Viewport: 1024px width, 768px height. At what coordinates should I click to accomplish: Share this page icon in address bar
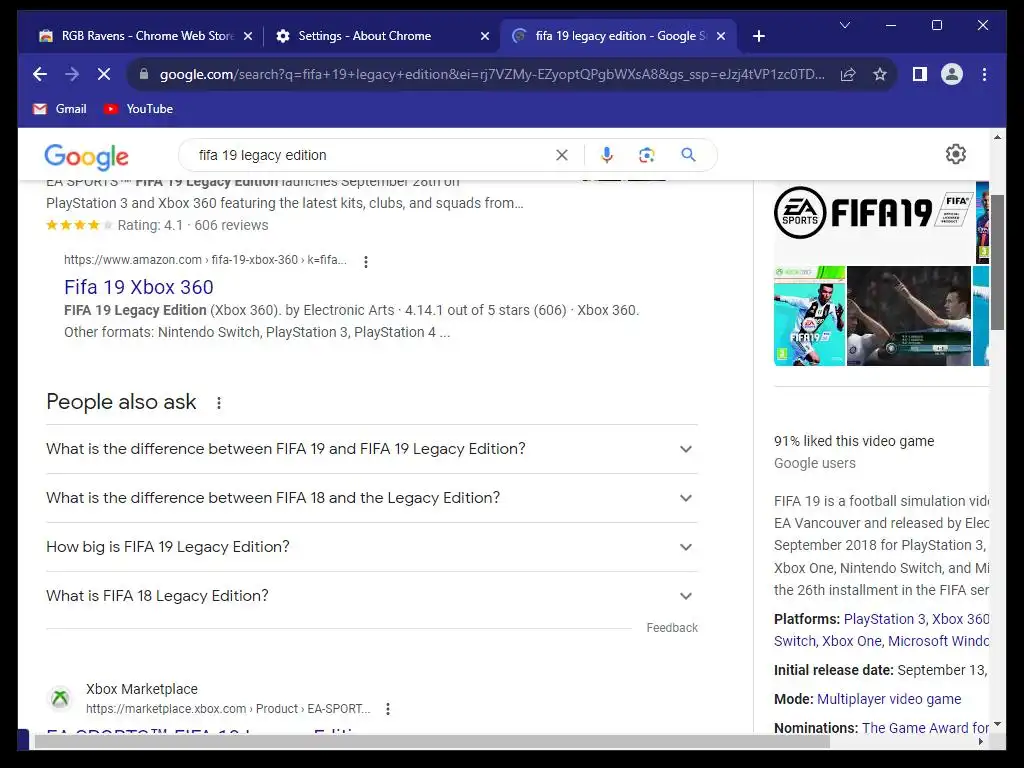(x=848, y=74)
